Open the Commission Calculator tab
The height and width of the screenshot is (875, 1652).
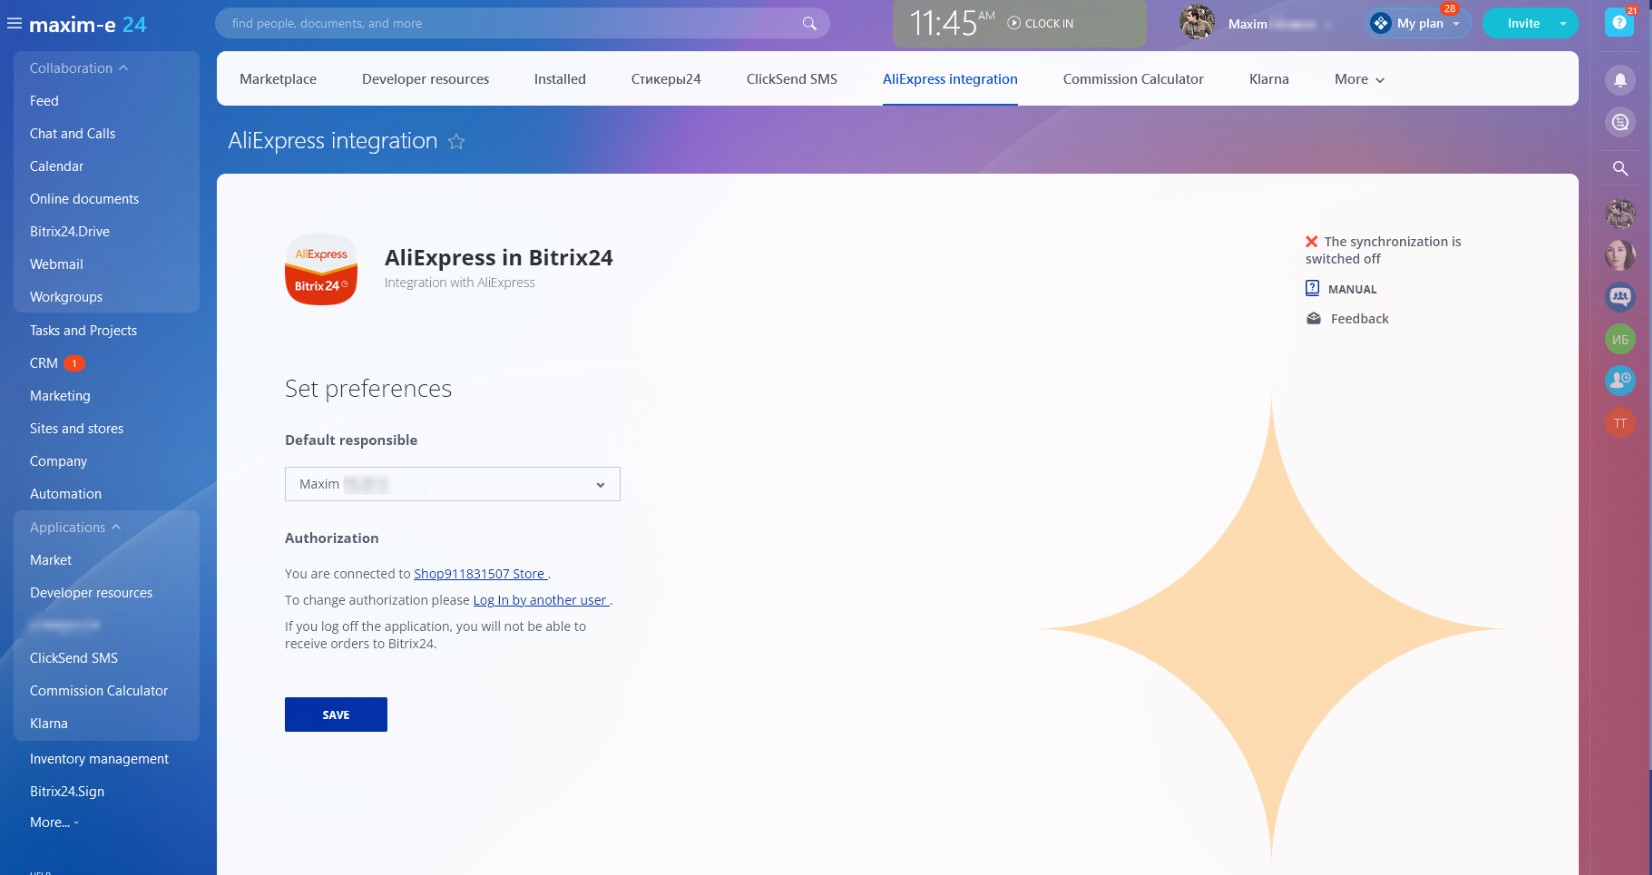click(x=1133, y=79)
